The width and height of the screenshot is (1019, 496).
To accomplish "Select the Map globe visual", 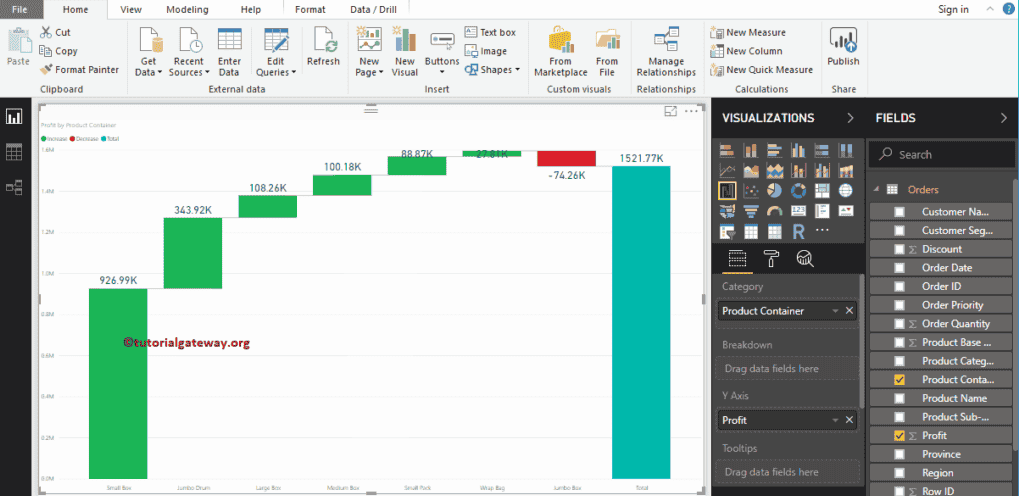I will pos(845,190).
